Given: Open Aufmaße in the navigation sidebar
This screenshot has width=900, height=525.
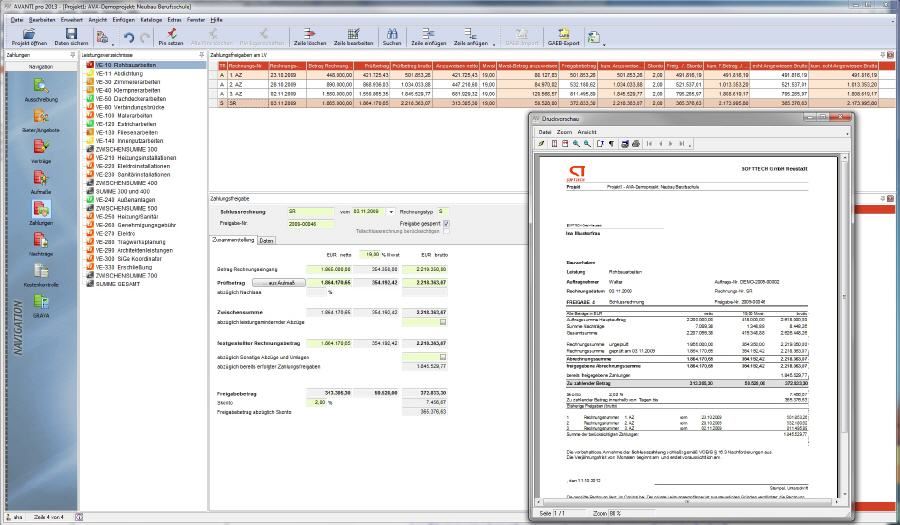Looking at the screenshot, I should click(x=41, y=182).
